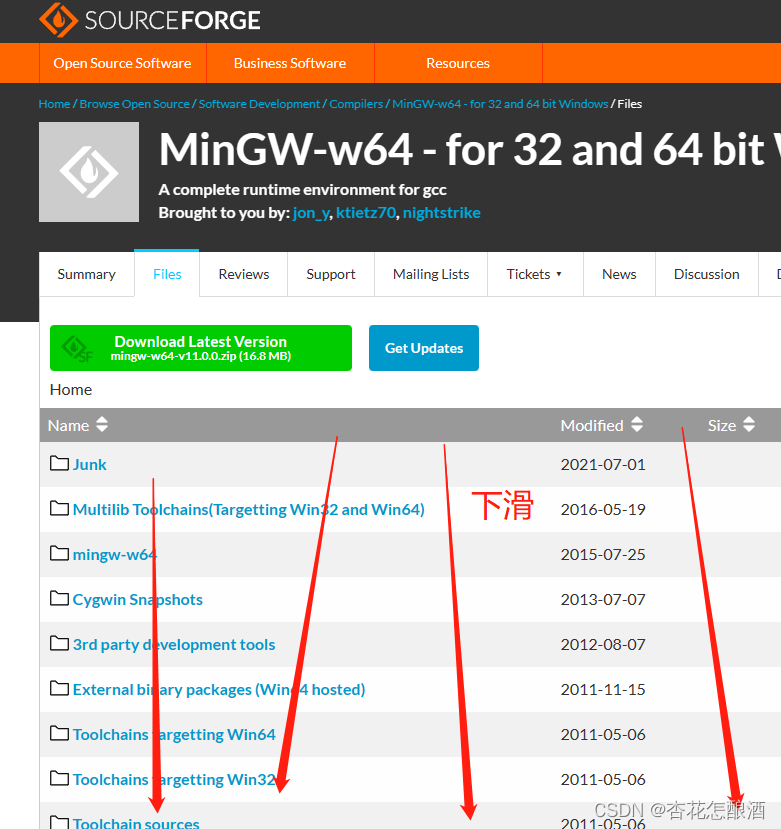Sort files by Name column arrows
The height and width of the screenshot is (829, 781).
(x=102, y=425)
